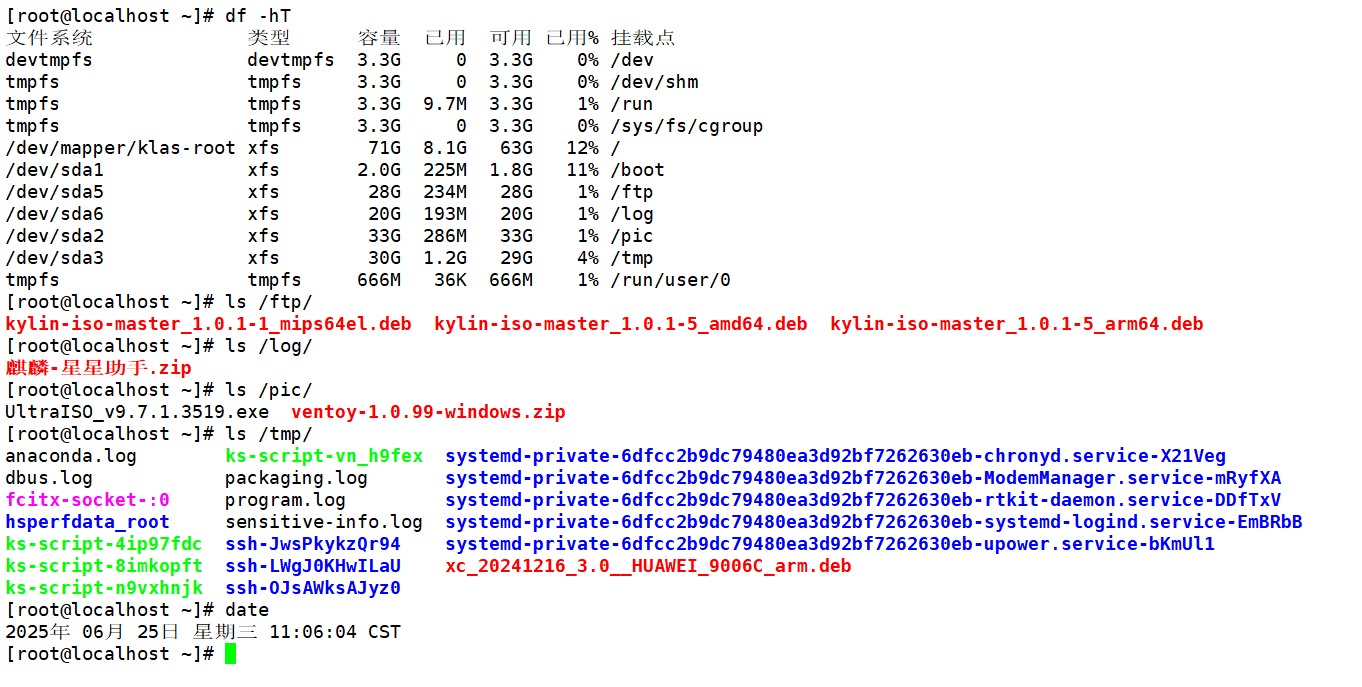Screen dimensions: 1362x687
Task: Click the fcitx-socket-:0 entry
Action: [88, 500]
